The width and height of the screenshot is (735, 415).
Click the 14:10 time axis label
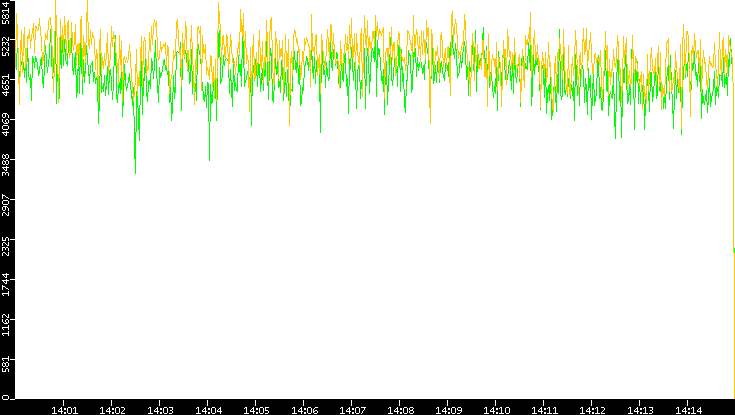tap(497, 410)
